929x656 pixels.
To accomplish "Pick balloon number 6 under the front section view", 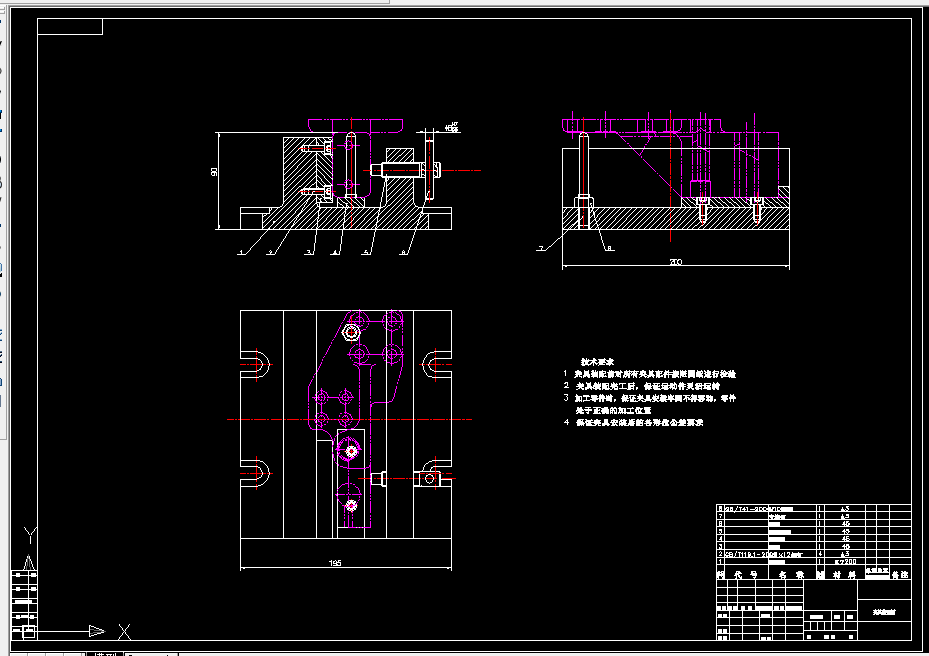I will point(403,252).
